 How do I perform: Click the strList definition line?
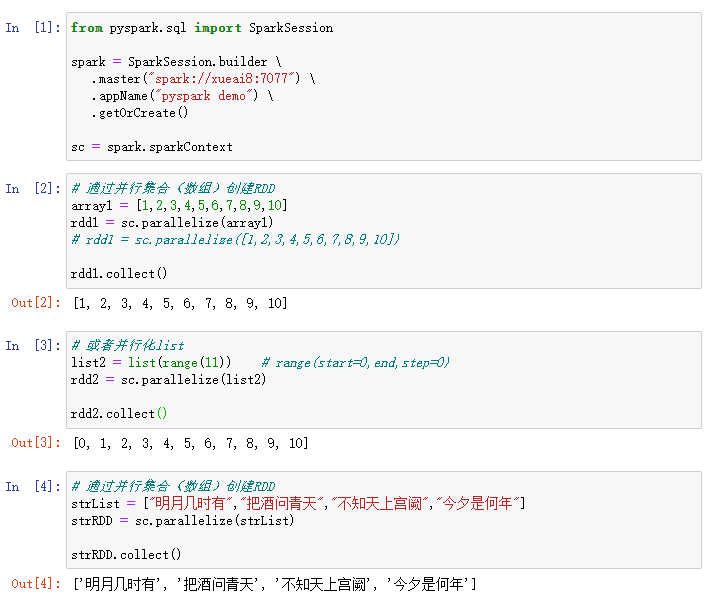point(298,503)
